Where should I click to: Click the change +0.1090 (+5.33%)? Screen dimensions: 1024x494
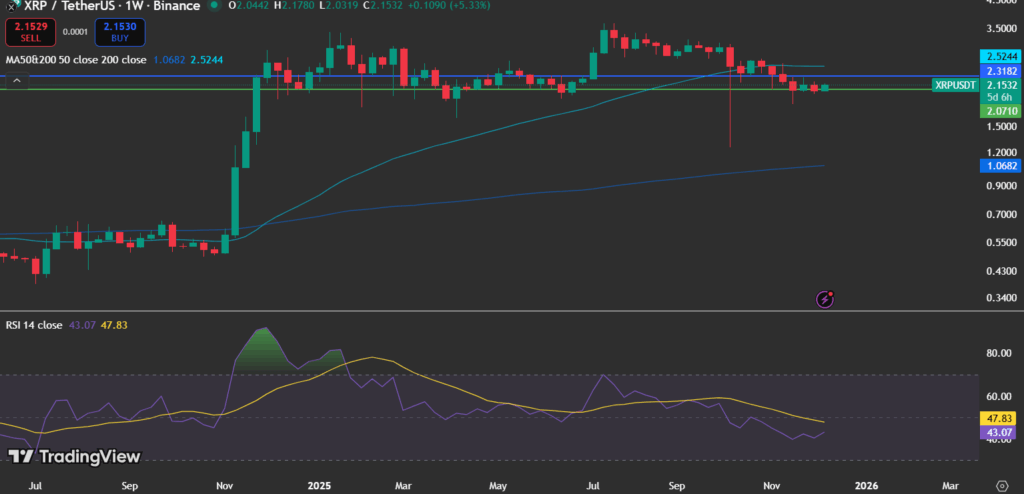pos(450,6)
